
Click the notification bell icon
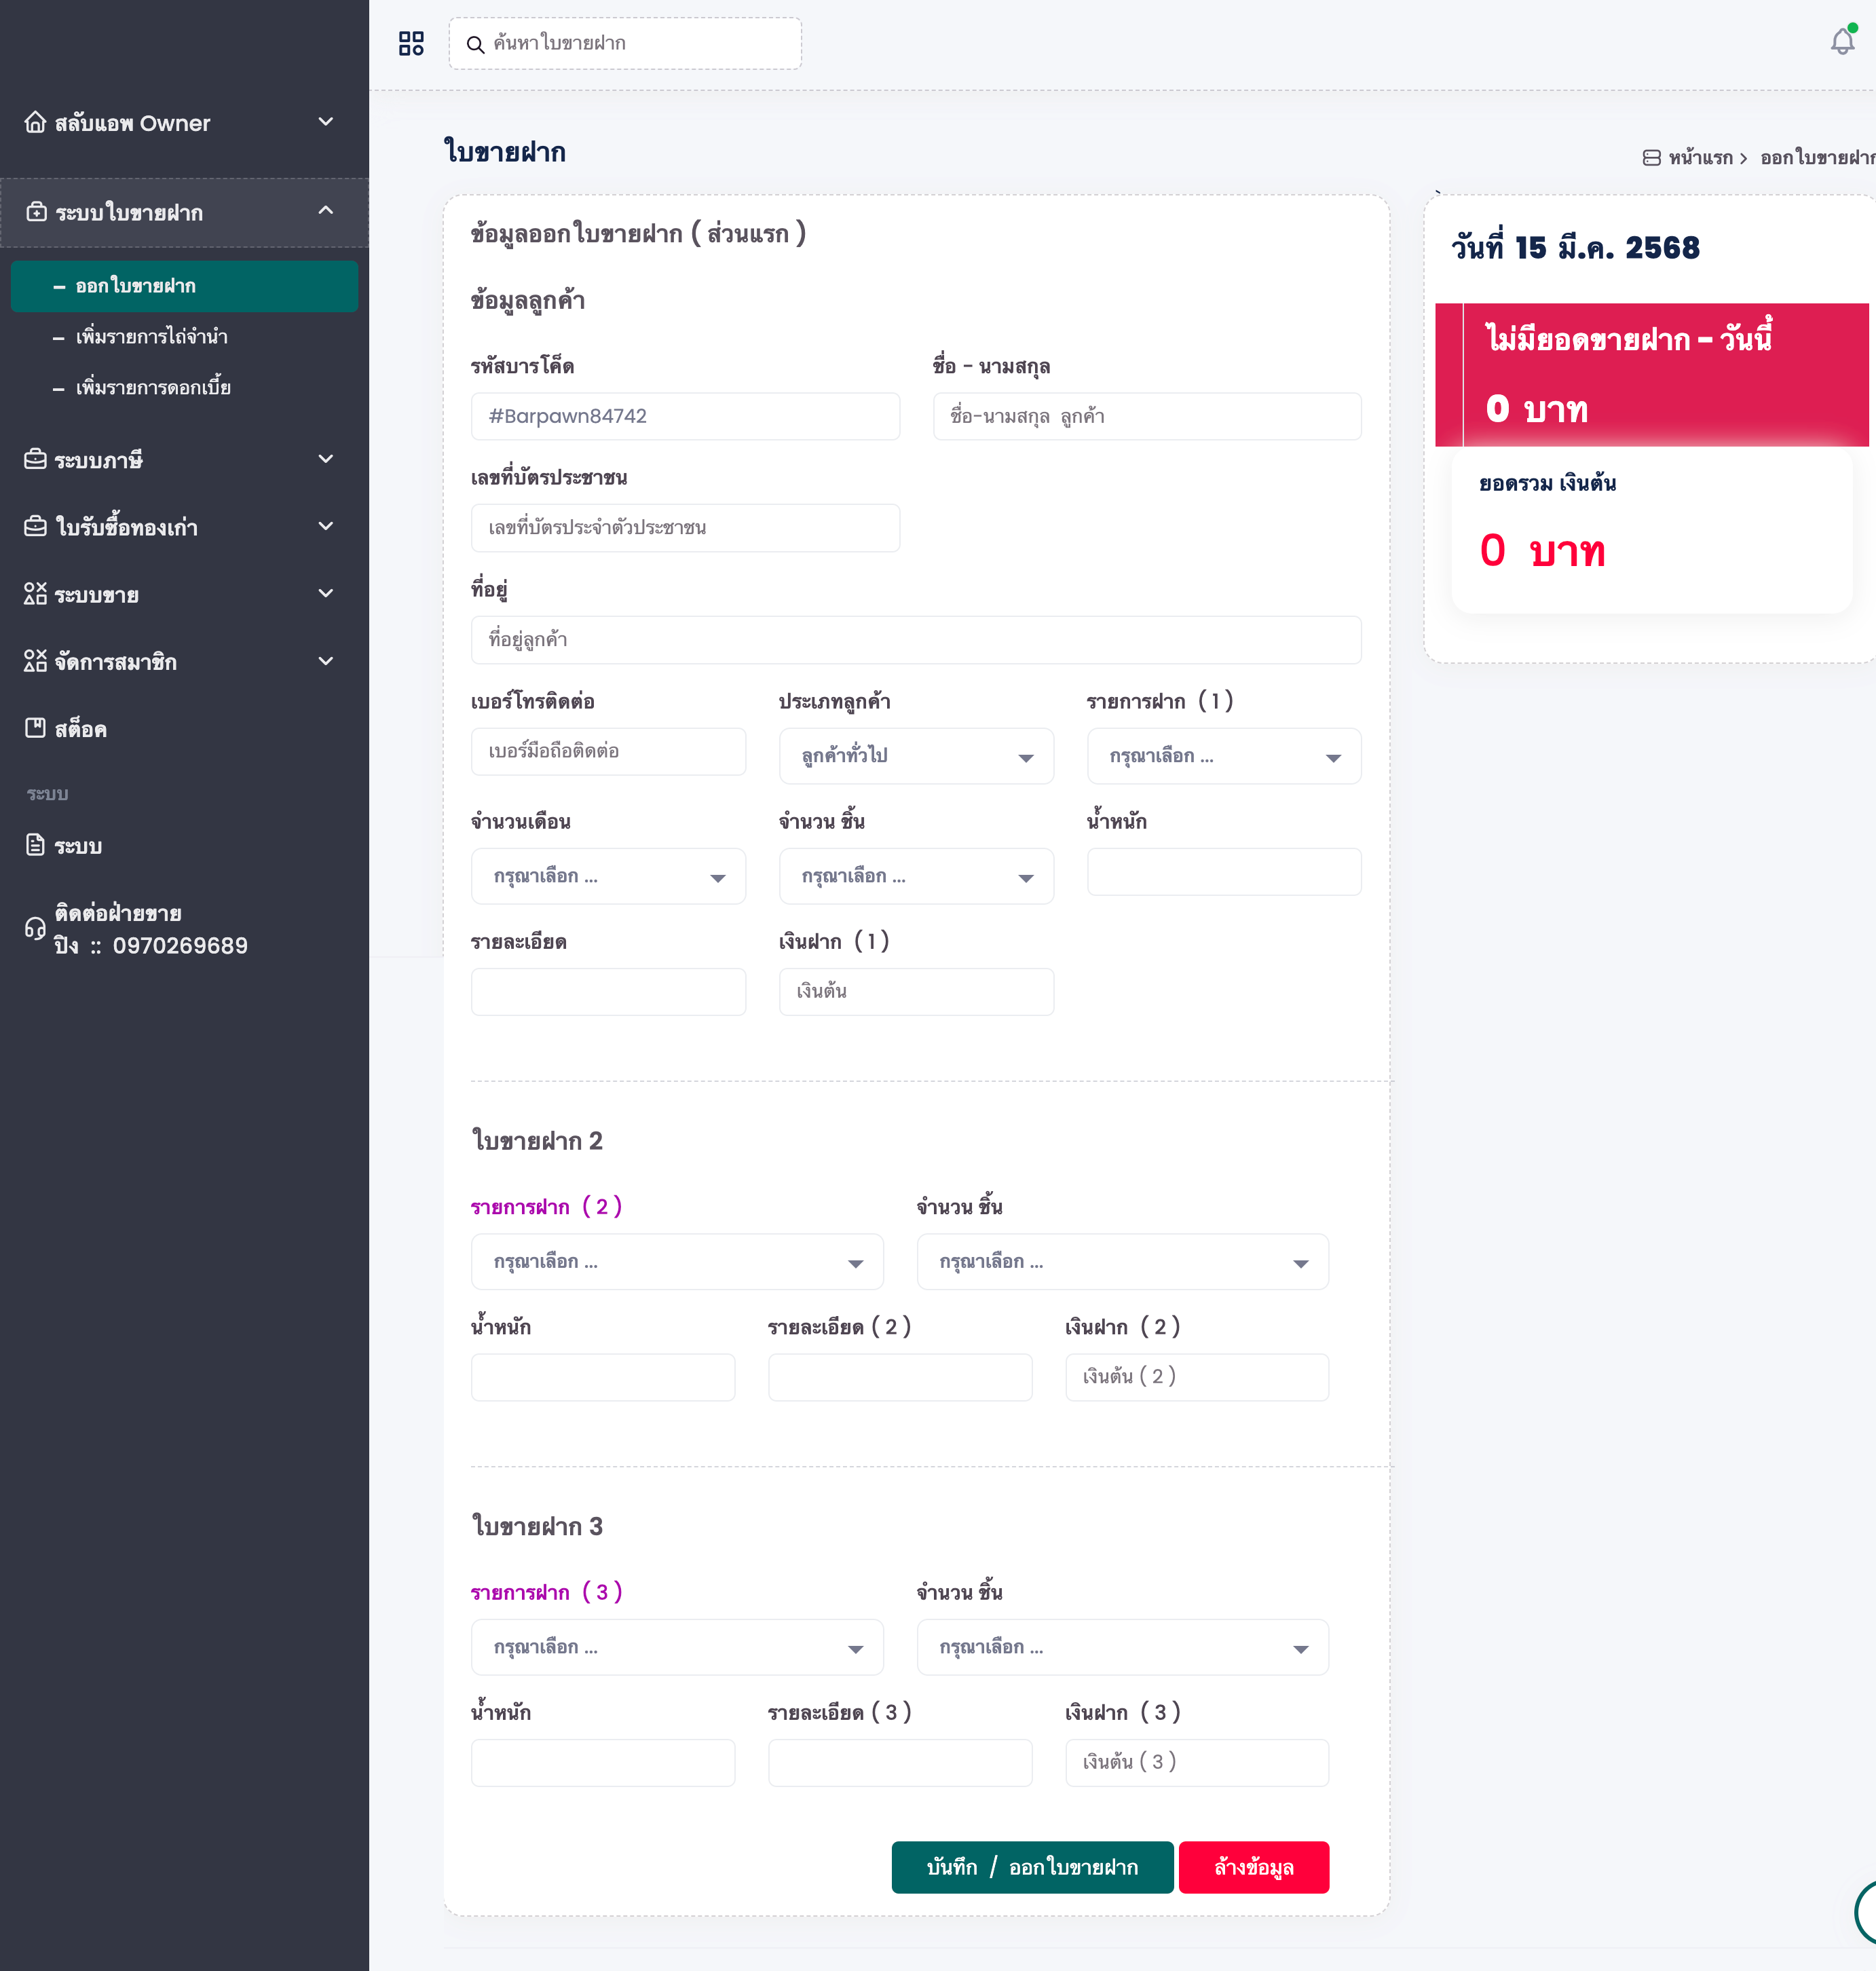pyautogui.click(x=1841, y=42)
